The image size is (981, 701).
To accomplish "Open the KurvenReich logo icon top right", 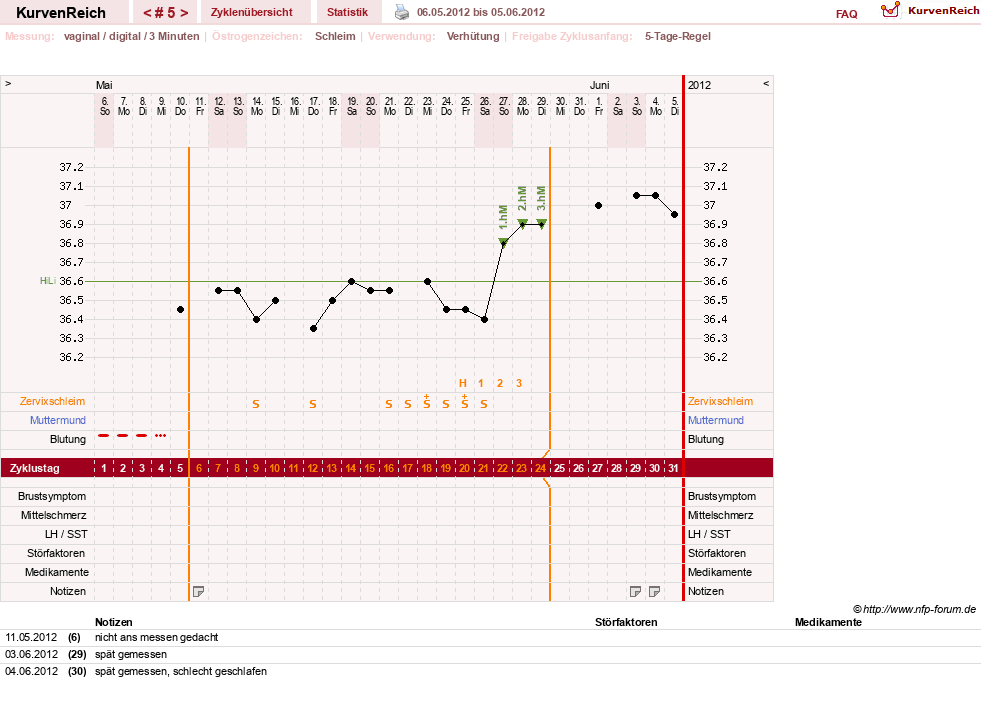I will 890,10.
